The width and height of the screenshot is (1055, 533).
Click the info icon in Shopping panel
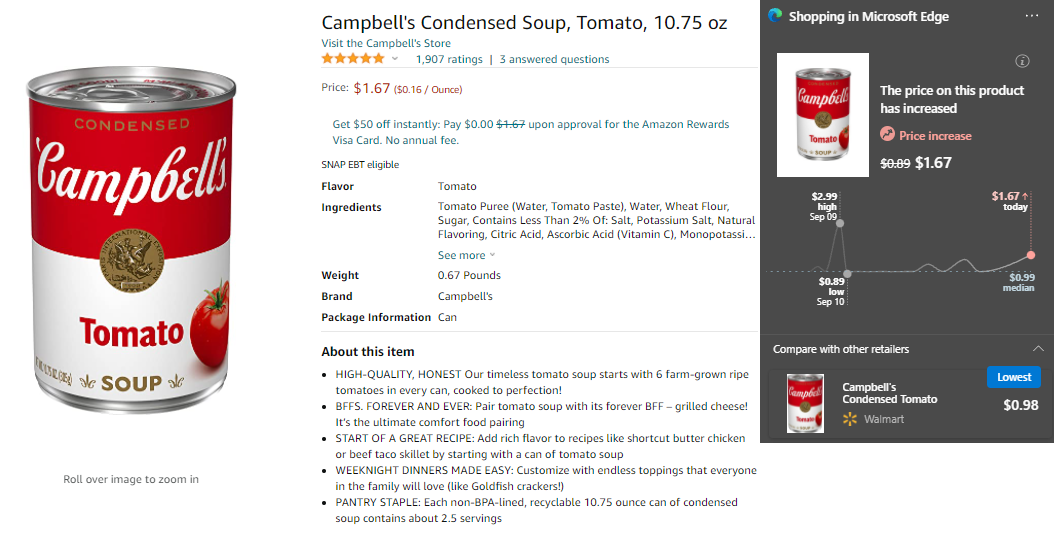pos(1022,61)
